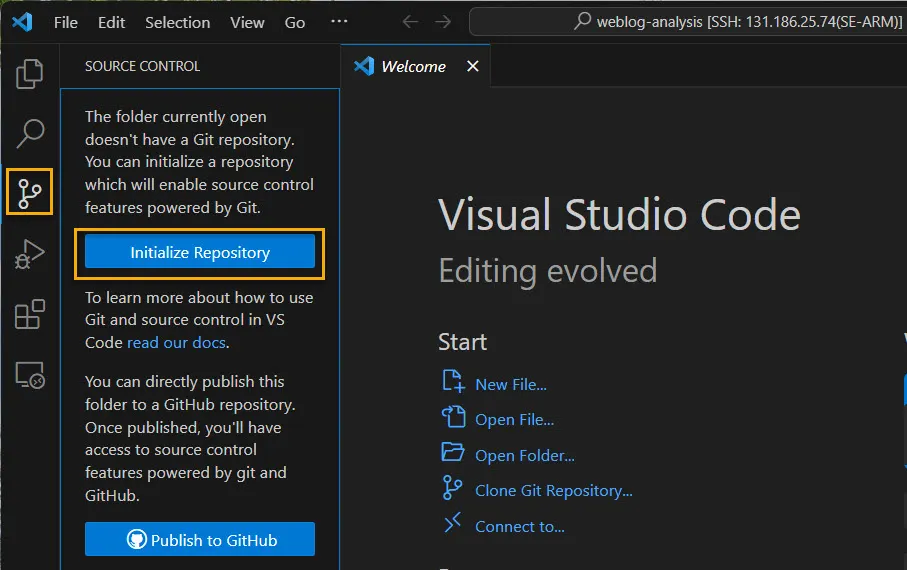The height and width of the screenshot is (570, 907).
Task: Click the VS Code logo in title bar
Action: [22, 22]
